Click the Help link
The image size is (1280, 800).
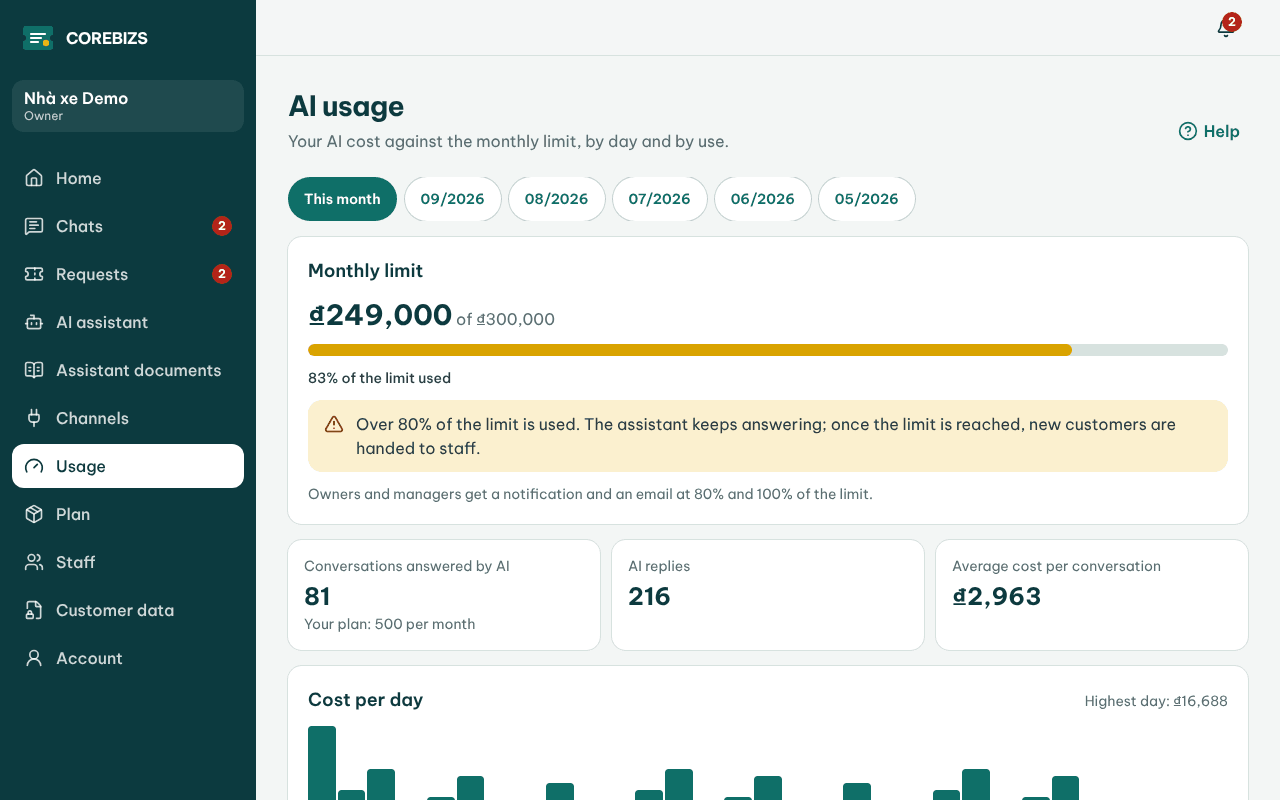point(1209,131)
